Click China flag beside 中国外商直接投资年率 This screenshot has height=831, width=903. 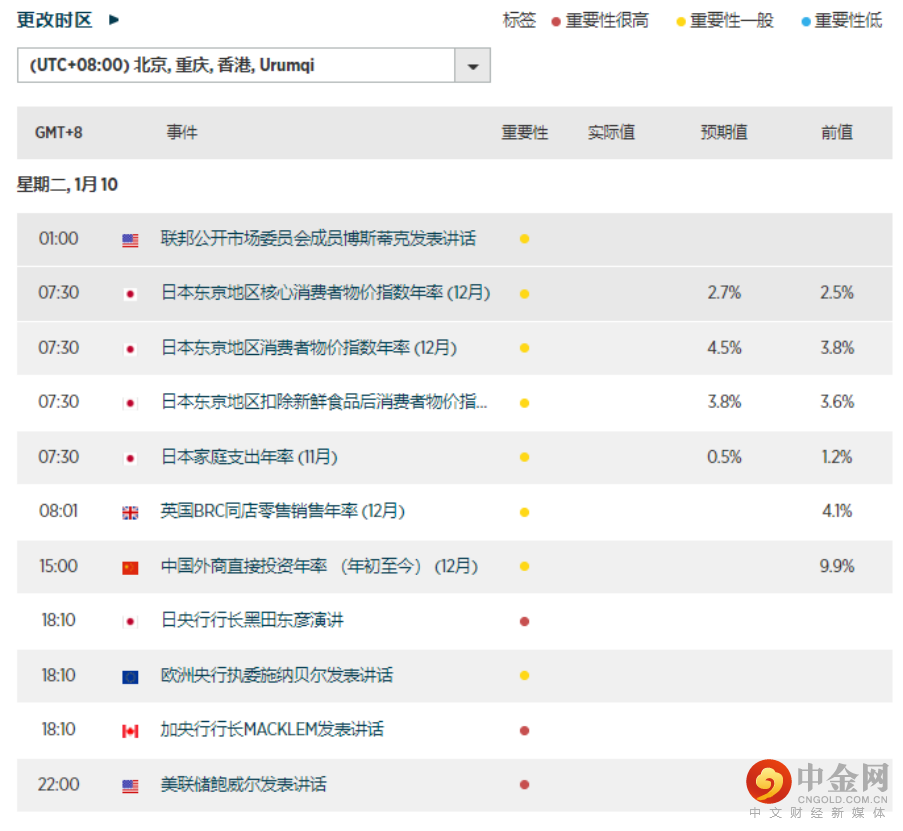click(x=130, y=568)
